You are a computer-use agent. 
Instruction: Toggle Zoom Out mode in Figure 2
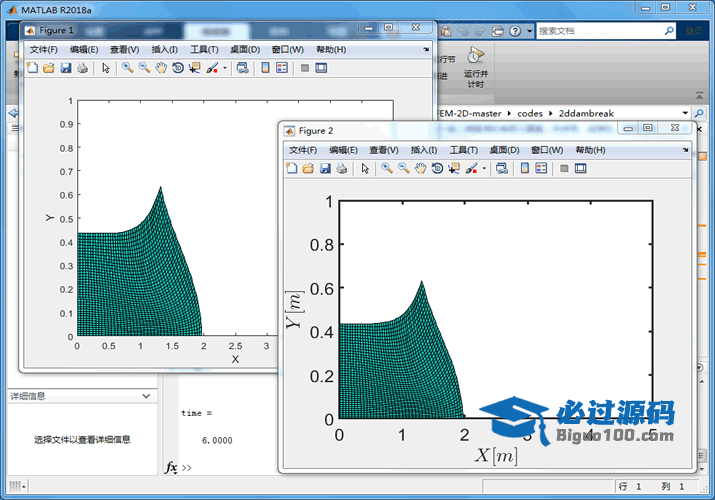(403, 168)
